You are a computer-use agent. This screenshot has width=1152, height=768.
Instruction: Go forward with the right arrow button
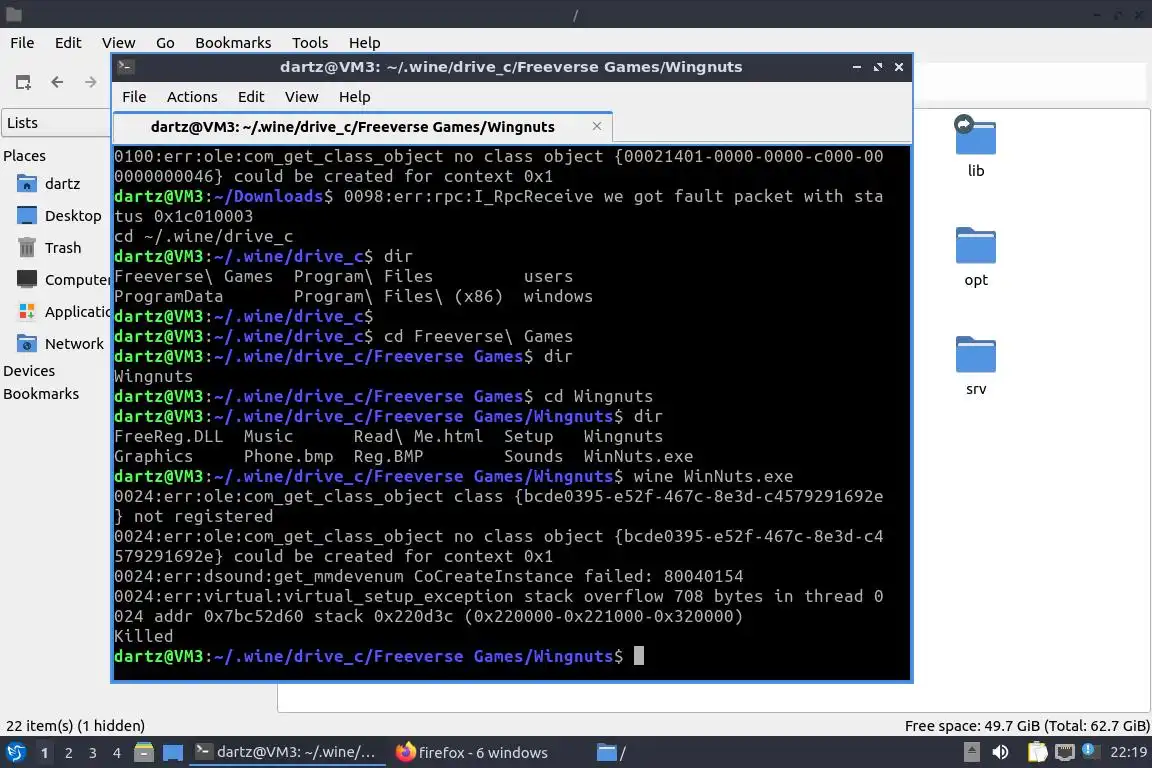(90, 82)
